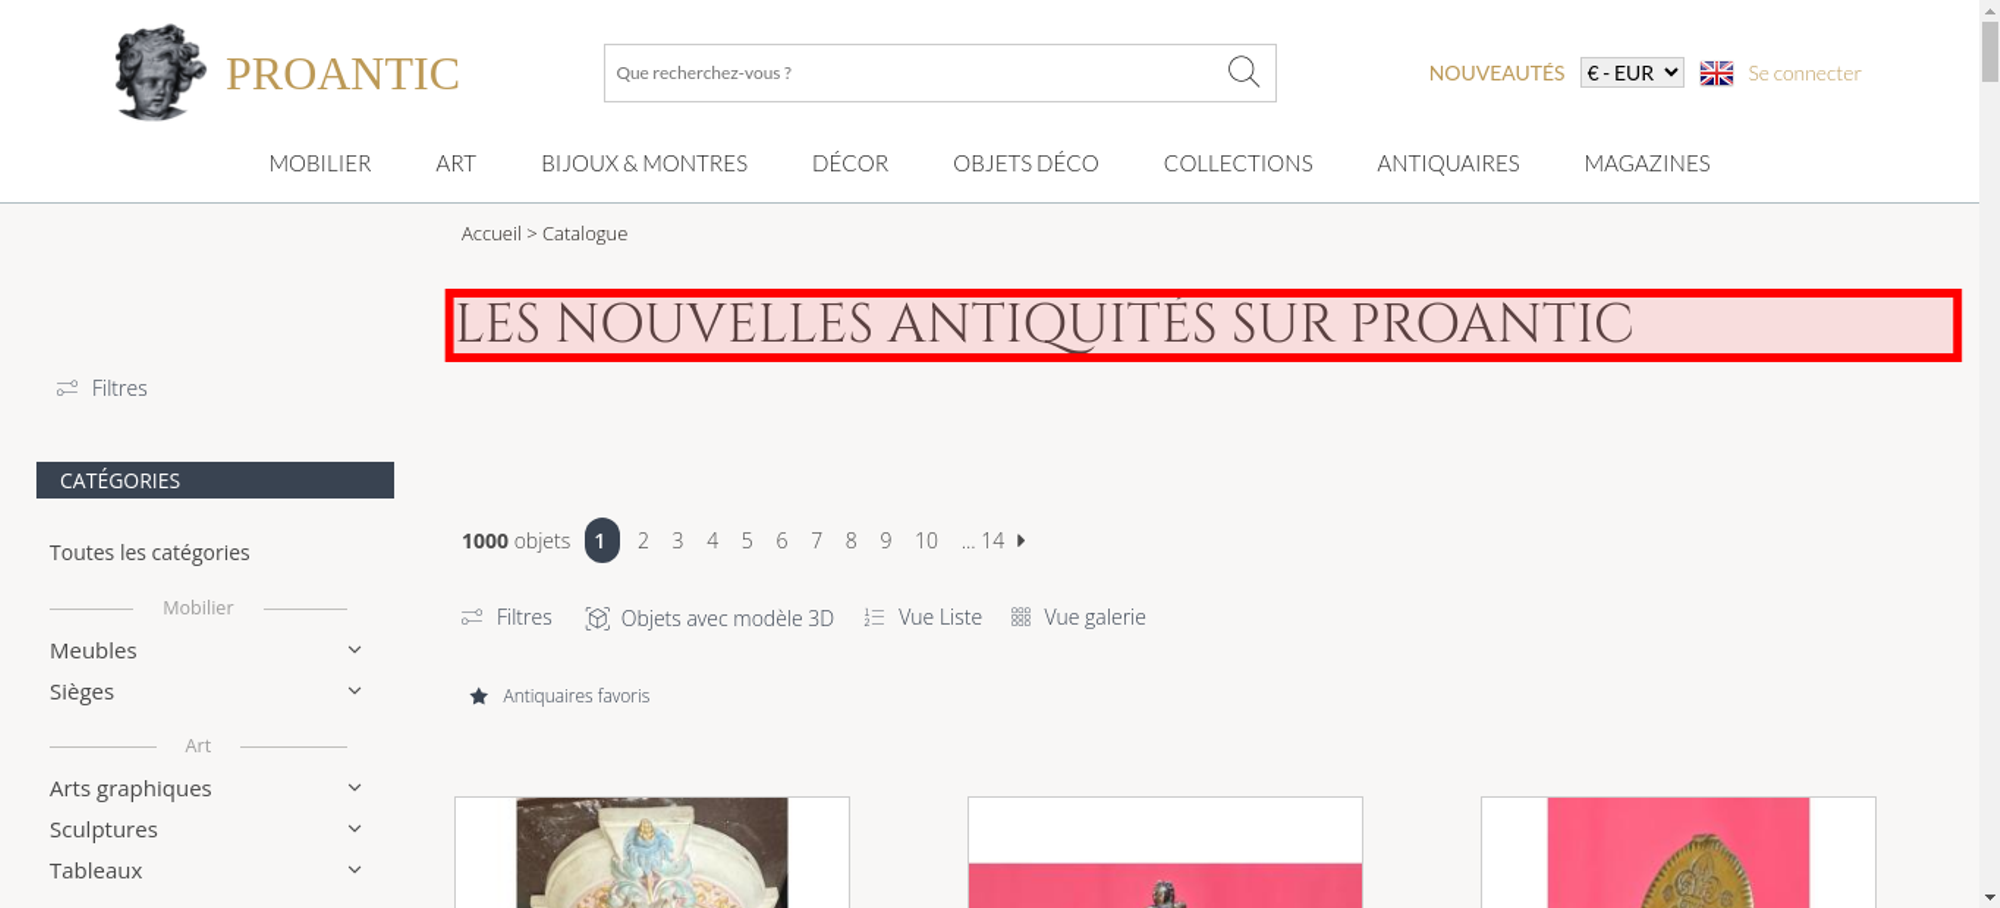Go to next page with the arrow
2000x908 pixels.
coord(1021,540)
